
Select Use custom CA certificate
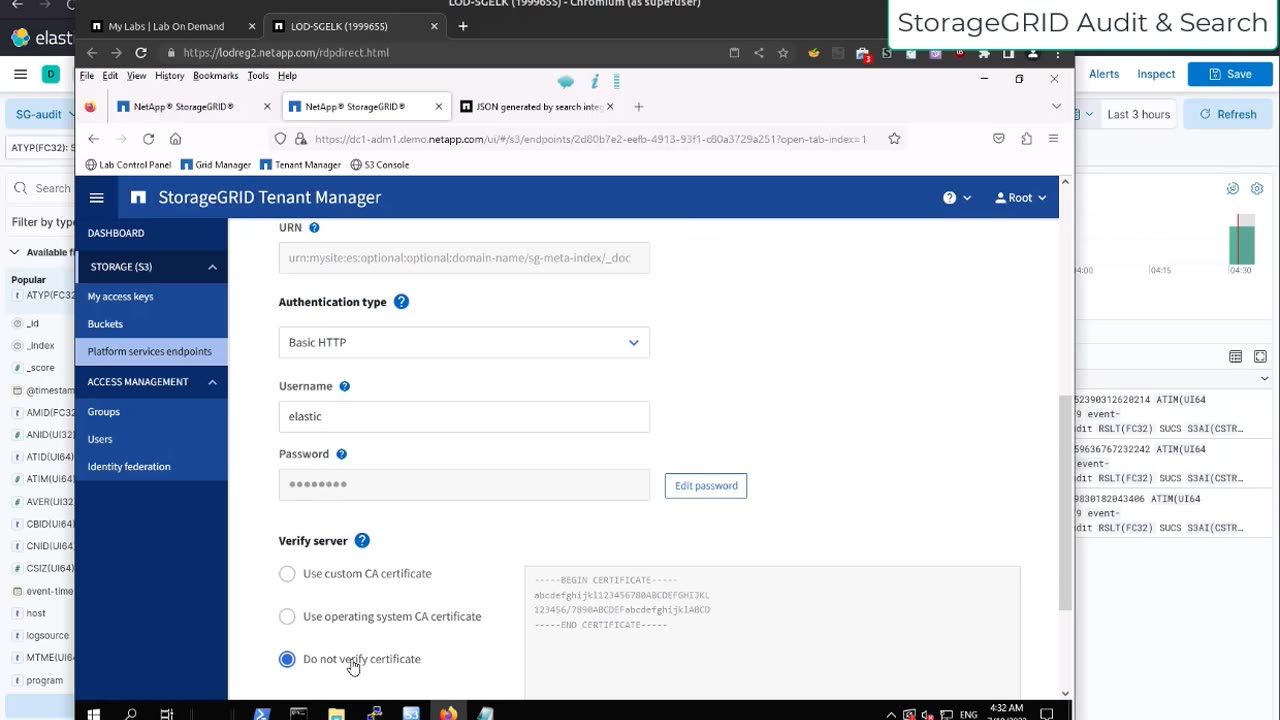(287, 574)
